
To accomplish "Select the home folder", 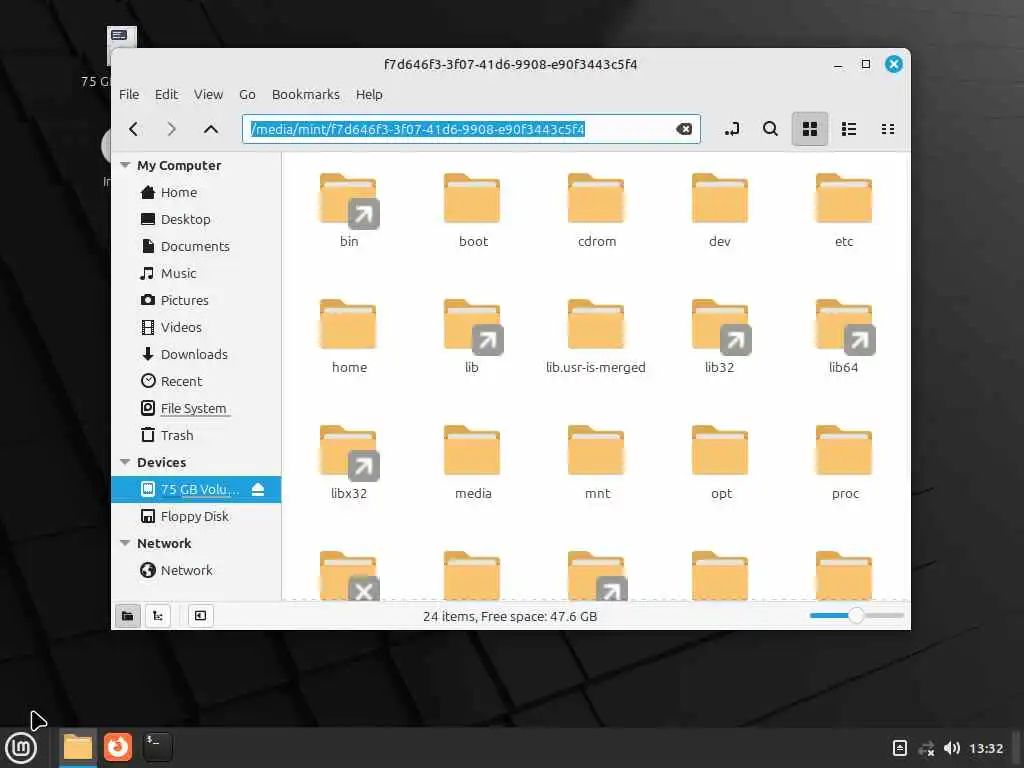I will tap(349, 336).
